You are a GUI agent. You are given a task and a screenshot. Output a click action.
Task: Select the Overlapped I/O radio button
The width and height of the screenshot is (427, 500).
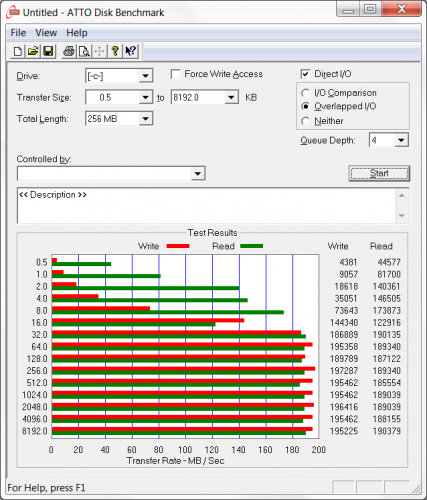305,106
